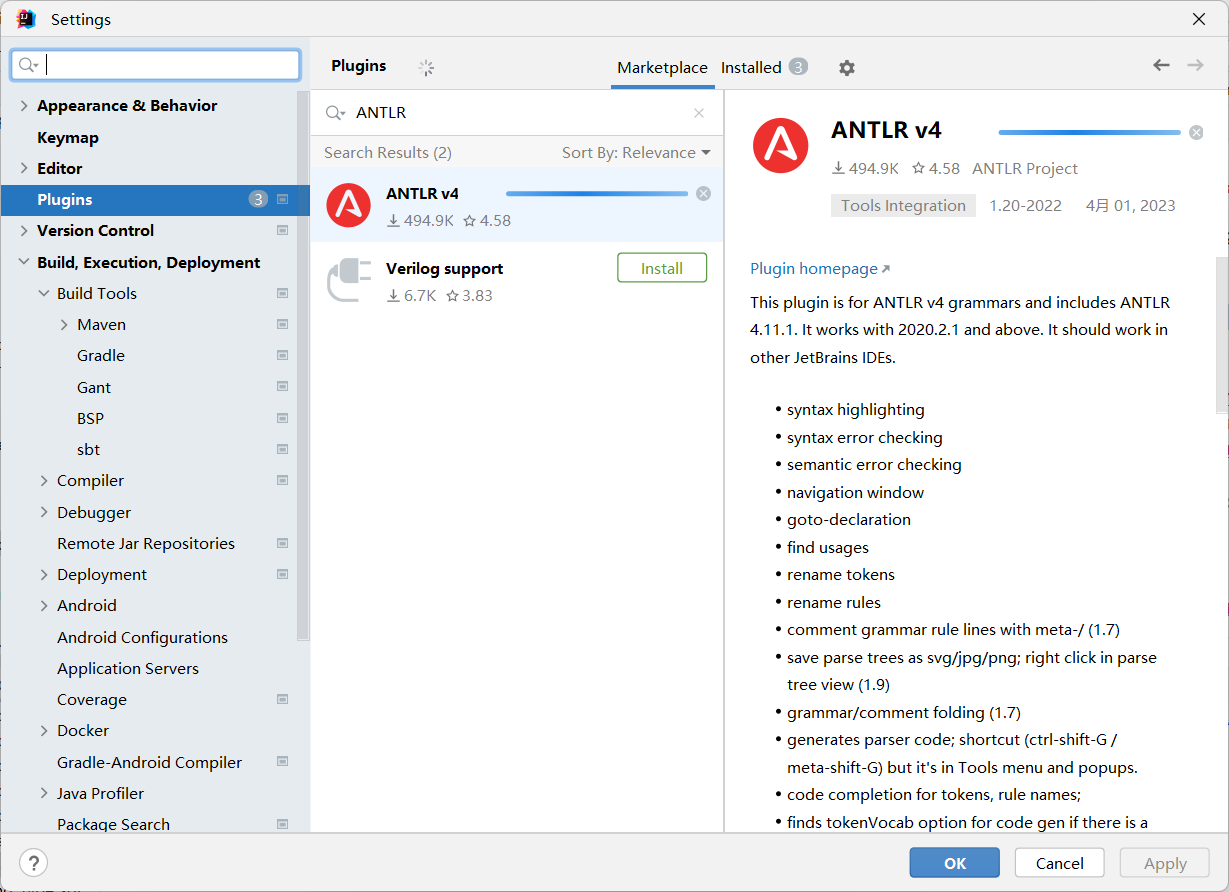
Task: Navigate back with the left arrow
Action: coord(1161,65)
